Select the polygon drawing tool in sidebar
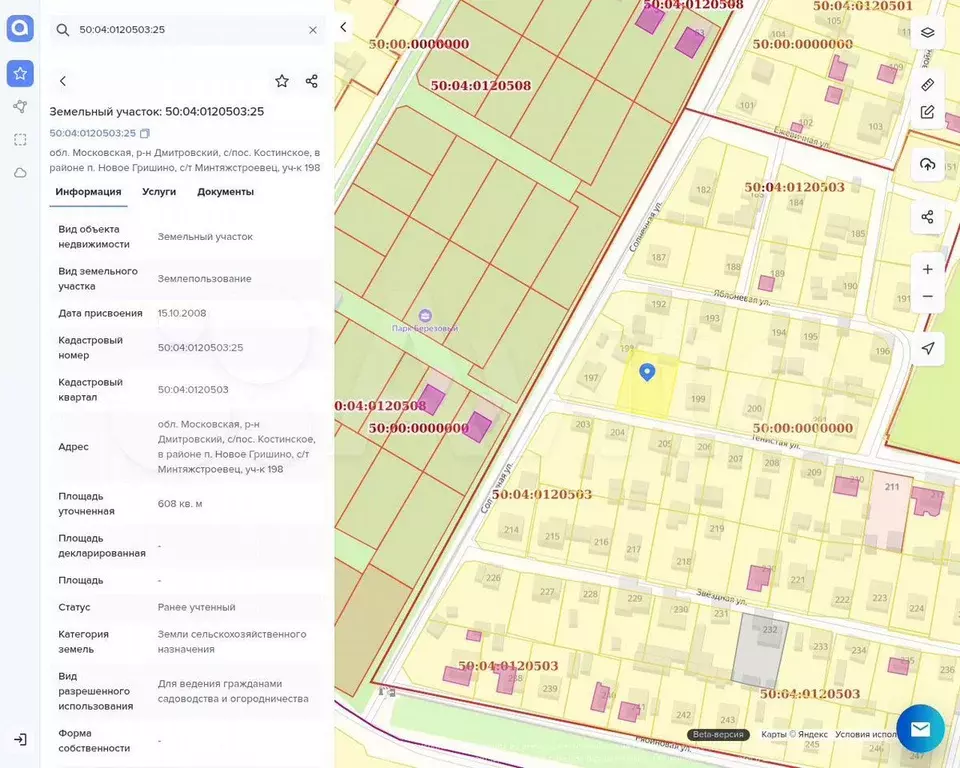The image size is (960, 768). click(20, 106)
